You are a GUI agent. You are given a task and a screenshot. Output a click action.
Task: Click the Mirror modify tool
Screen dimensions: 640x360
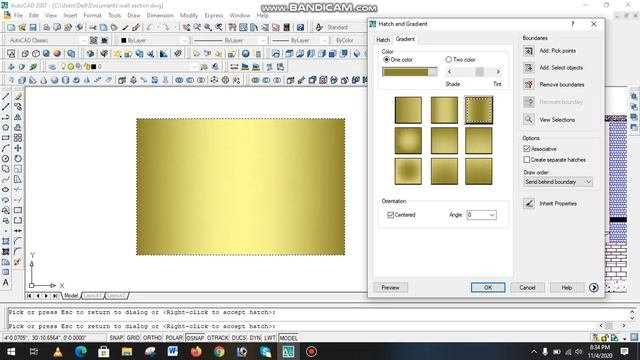tap(18, 117)
